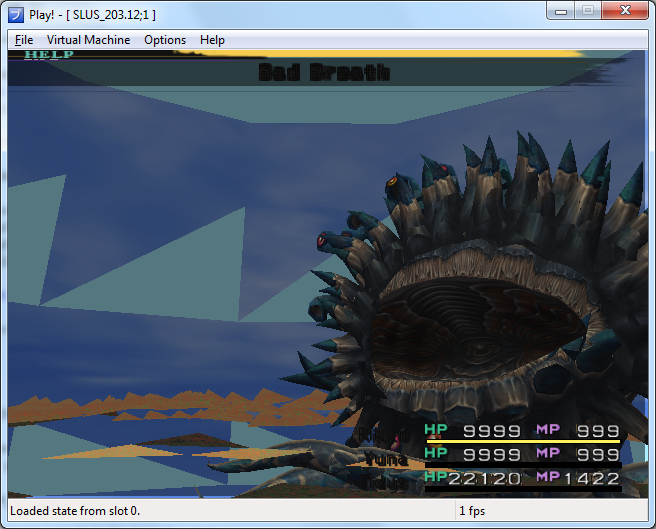Viewport: 656px width, 529px height.
Task: Open the File menu
Action: click(24, 40)
